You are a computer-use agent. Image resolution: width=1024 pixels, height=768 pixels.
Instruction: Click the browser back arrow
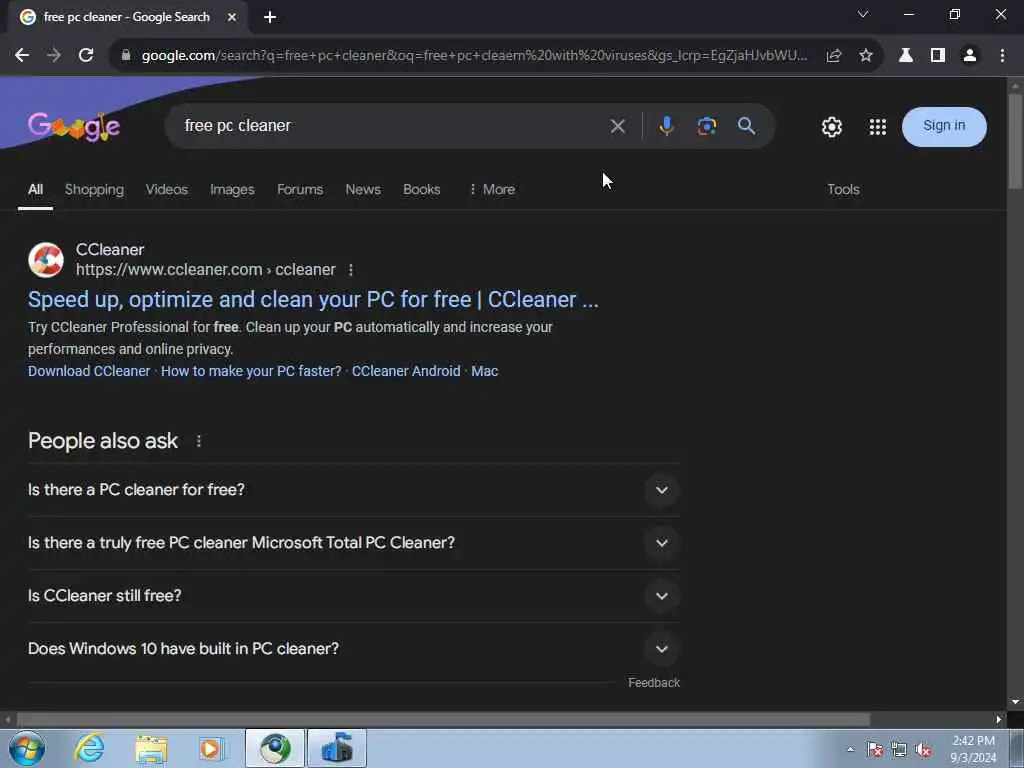[x=22, y=56]
